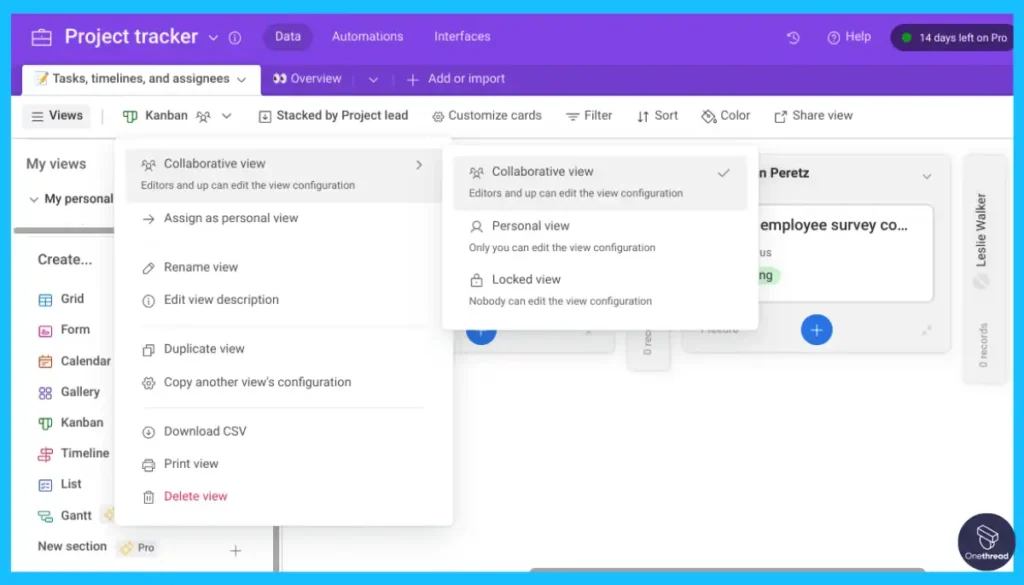The width and height of the screenshot is (1024, 585).
Task: Open the base history clock icon
Action: [x=793, y=38]
